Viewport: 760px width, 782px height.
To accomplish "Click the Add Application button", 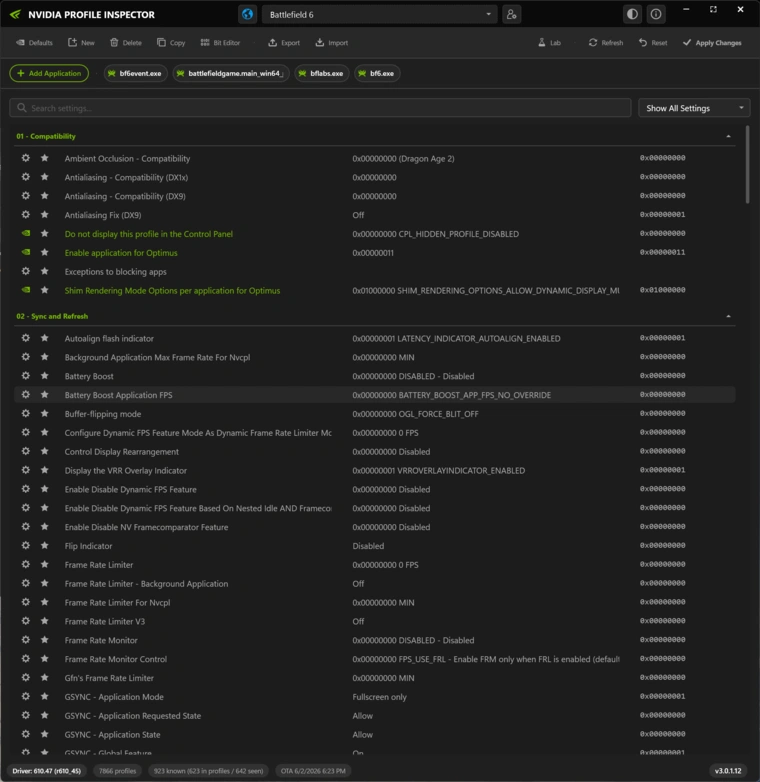I will [x=49, y=73].
